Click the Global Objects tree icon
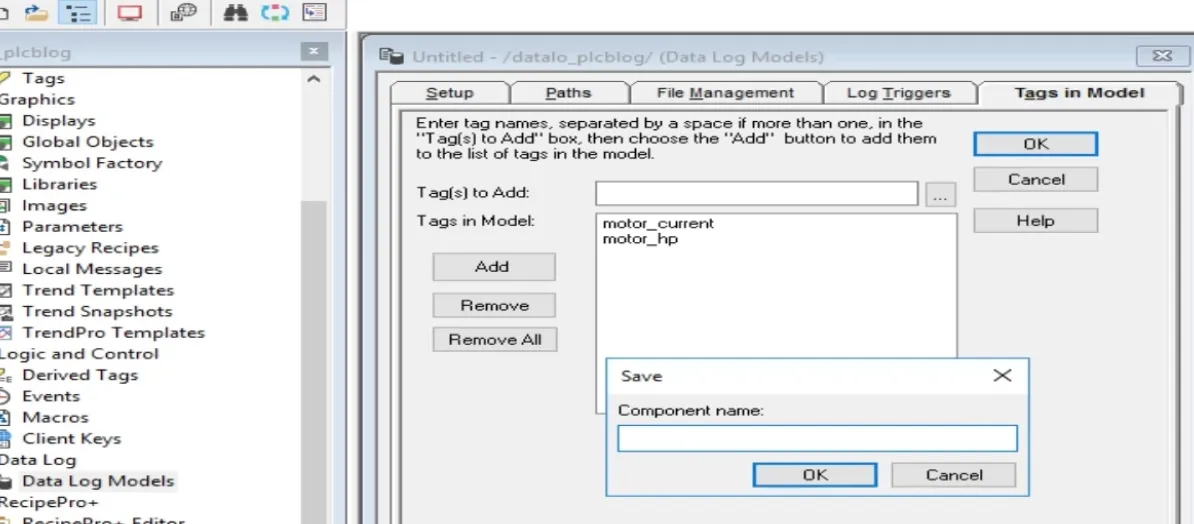Viewport: 1194px width, 524px height. click(x=6, y=142)
